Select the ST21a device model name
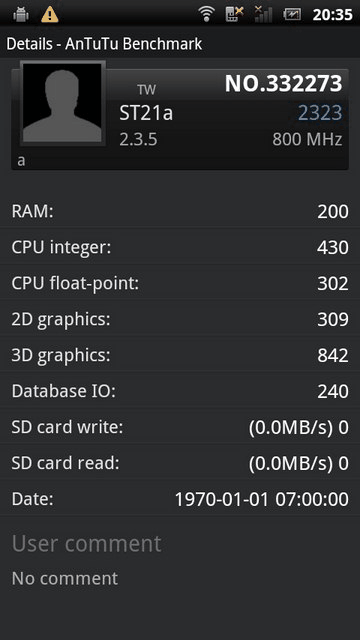Viewport: 360px width, 640px height. pos(146,113)
